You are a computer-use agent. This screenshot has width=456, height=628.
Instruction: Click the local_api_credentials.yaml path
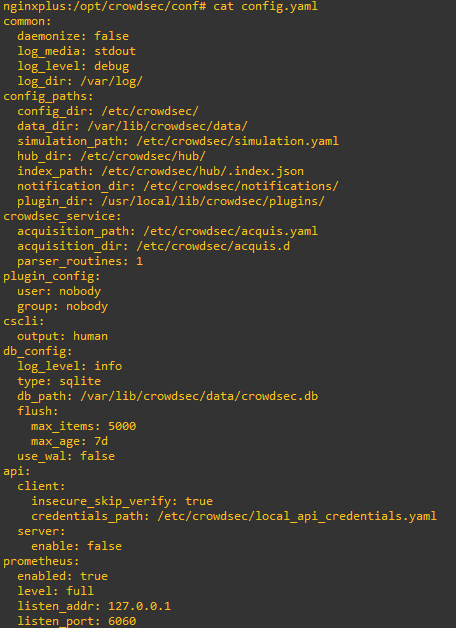(x=297, y=516)
